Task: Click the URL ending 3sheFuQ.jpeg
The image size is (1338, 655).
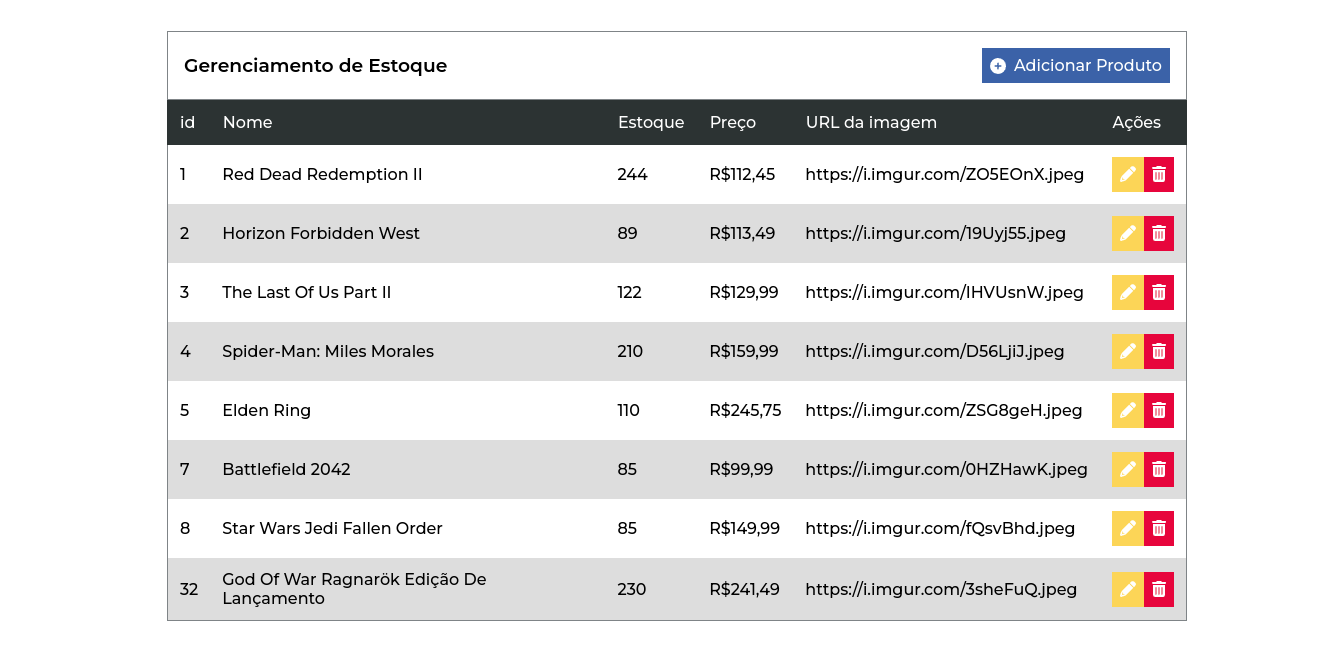Action: tap(941, 589)
